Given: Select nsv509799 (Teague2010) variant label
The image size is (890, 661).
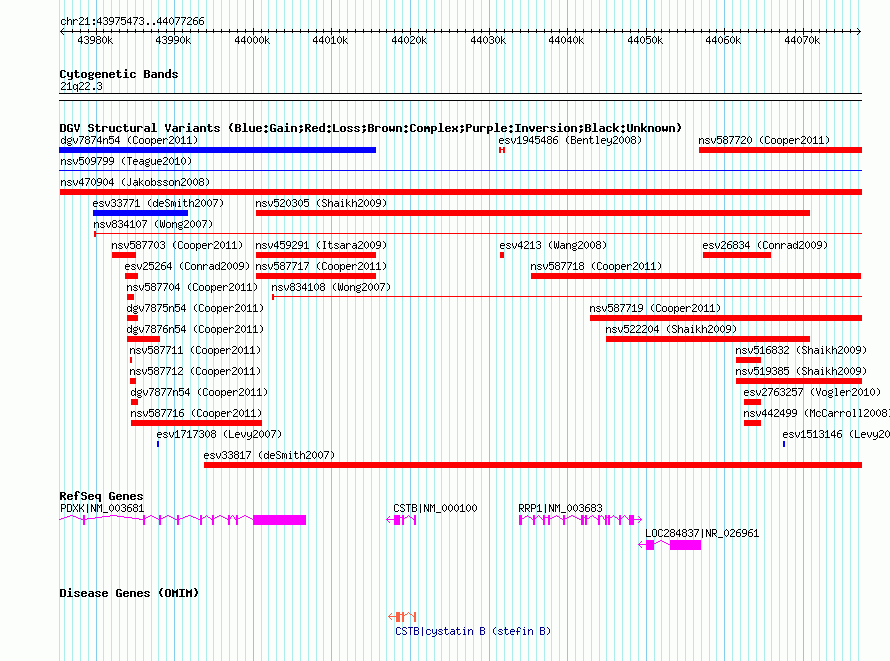Looking at the screenshot, I should pos(126,161).
